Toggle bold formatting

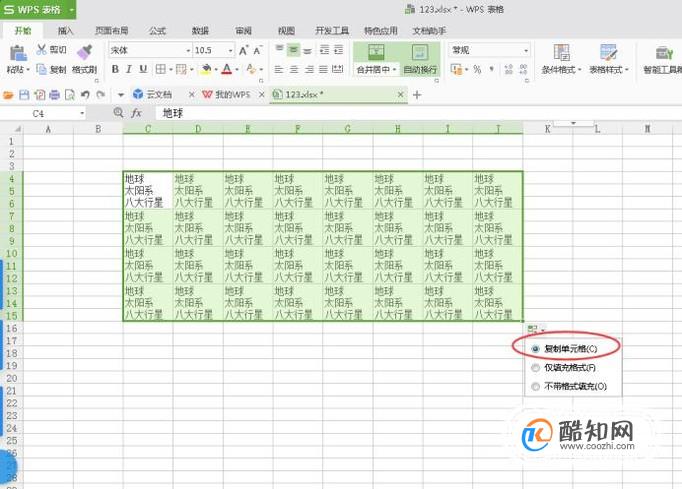coord(115,69)
